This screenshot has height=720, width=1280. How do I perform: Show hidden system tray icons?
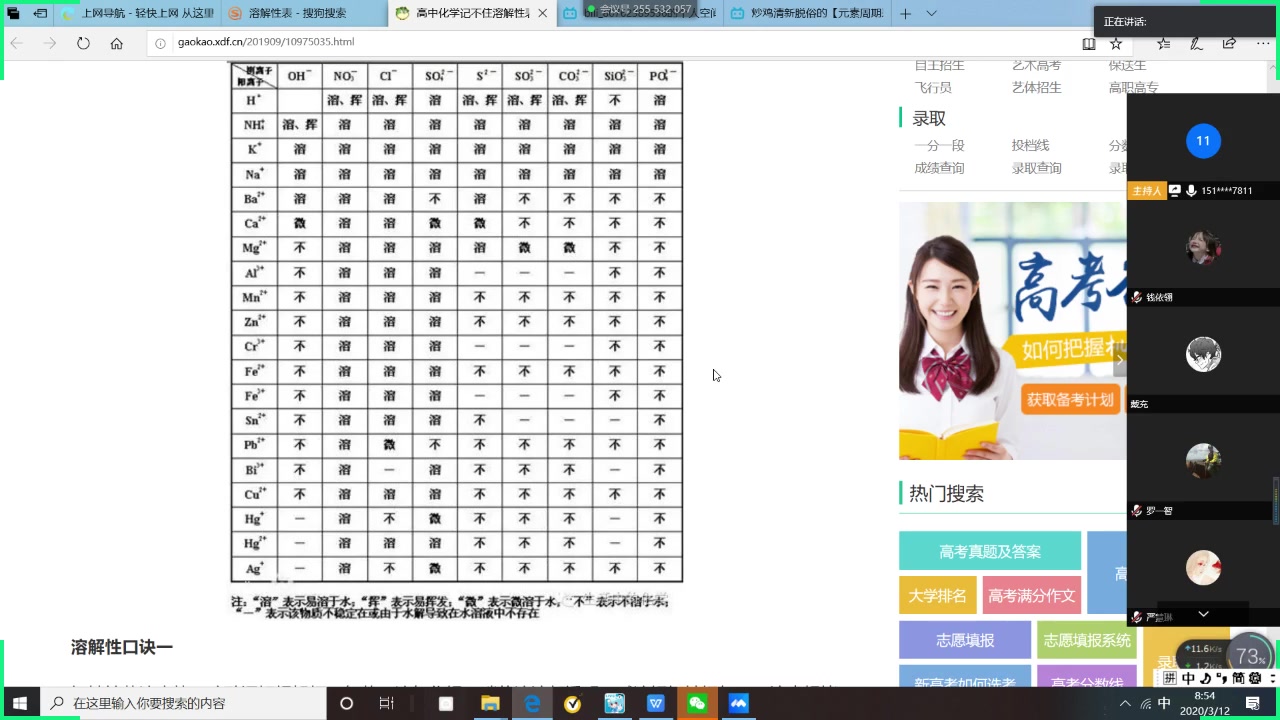click(1125, 704)
